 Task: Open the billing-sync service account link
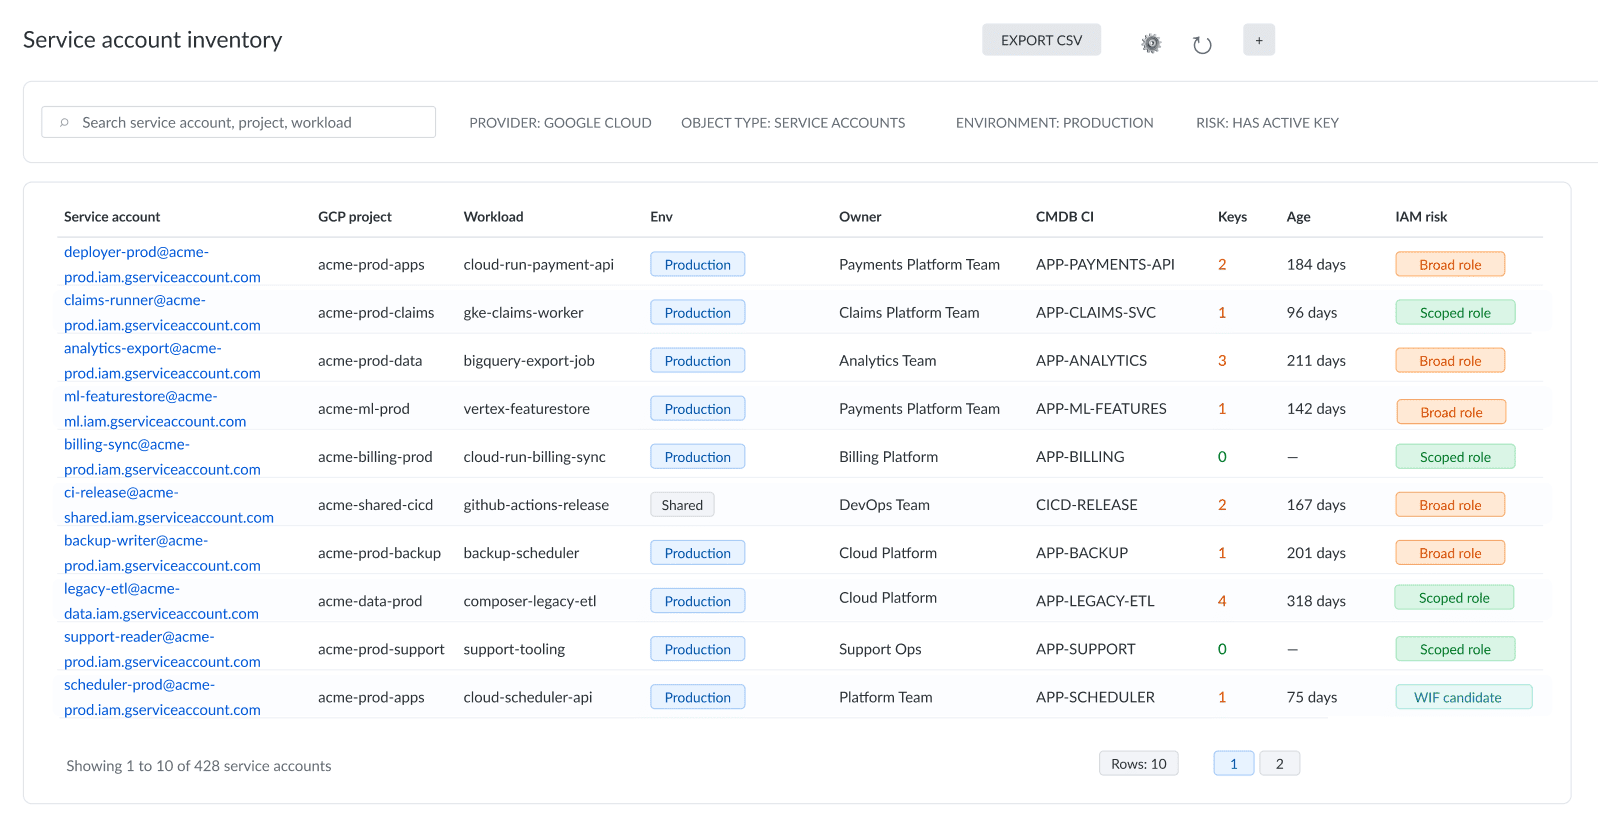tap(162, 456)
